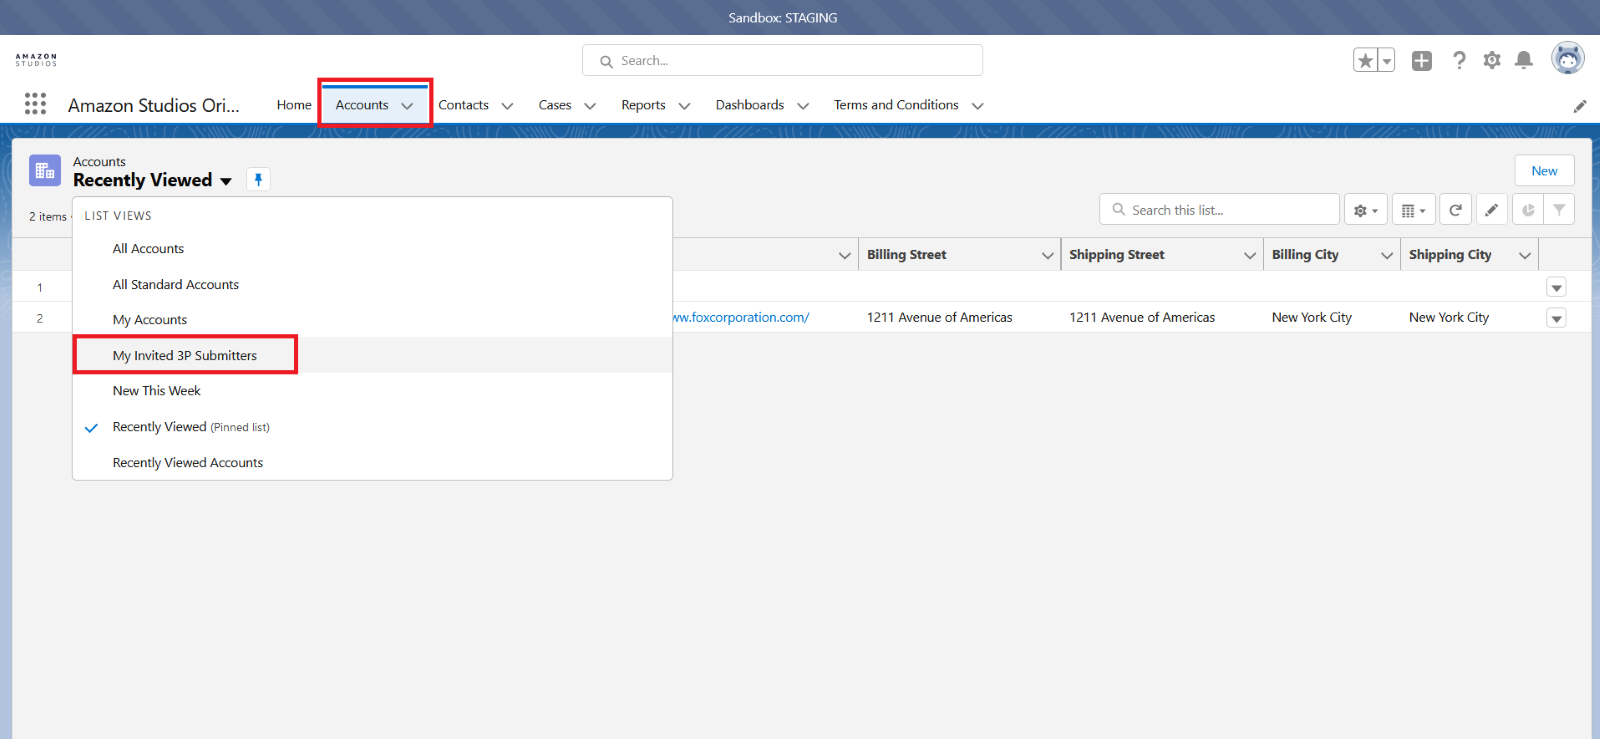Open Billing City column actions chevron
This screenshot has height=739, width=1600.
pyautogui.click(x=1387, y=256)
